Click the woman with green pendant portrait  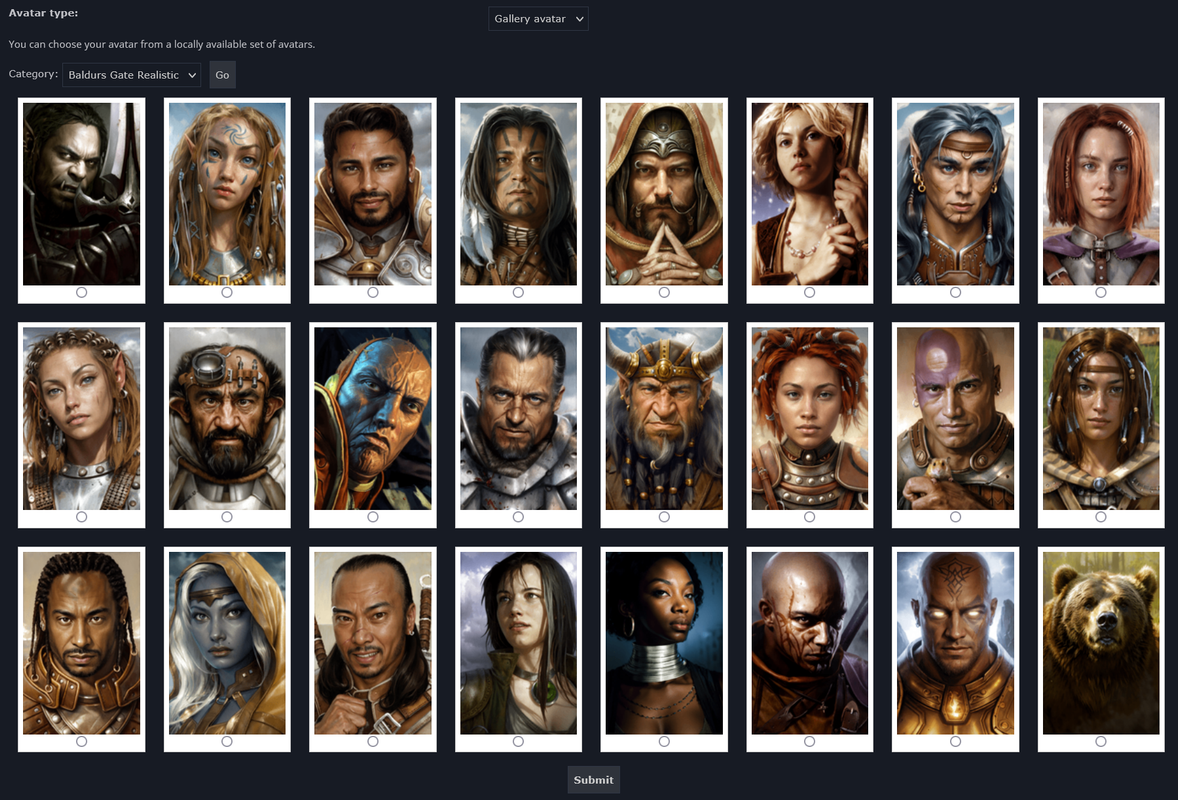(518, 643)
